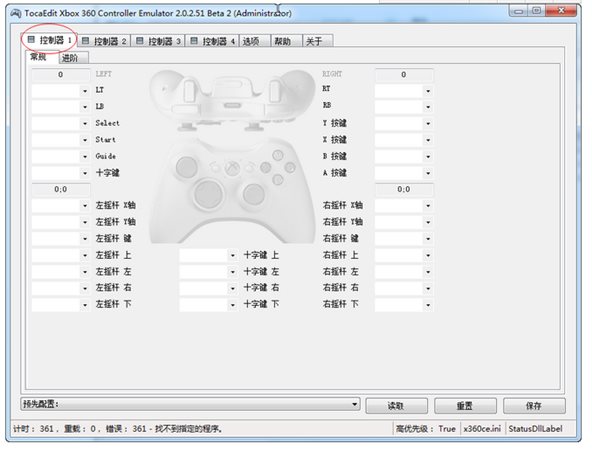The height and width of the screenshot is (450, 592).
Task: Open the 关于 tab
Action: click(x=318, y=41)
